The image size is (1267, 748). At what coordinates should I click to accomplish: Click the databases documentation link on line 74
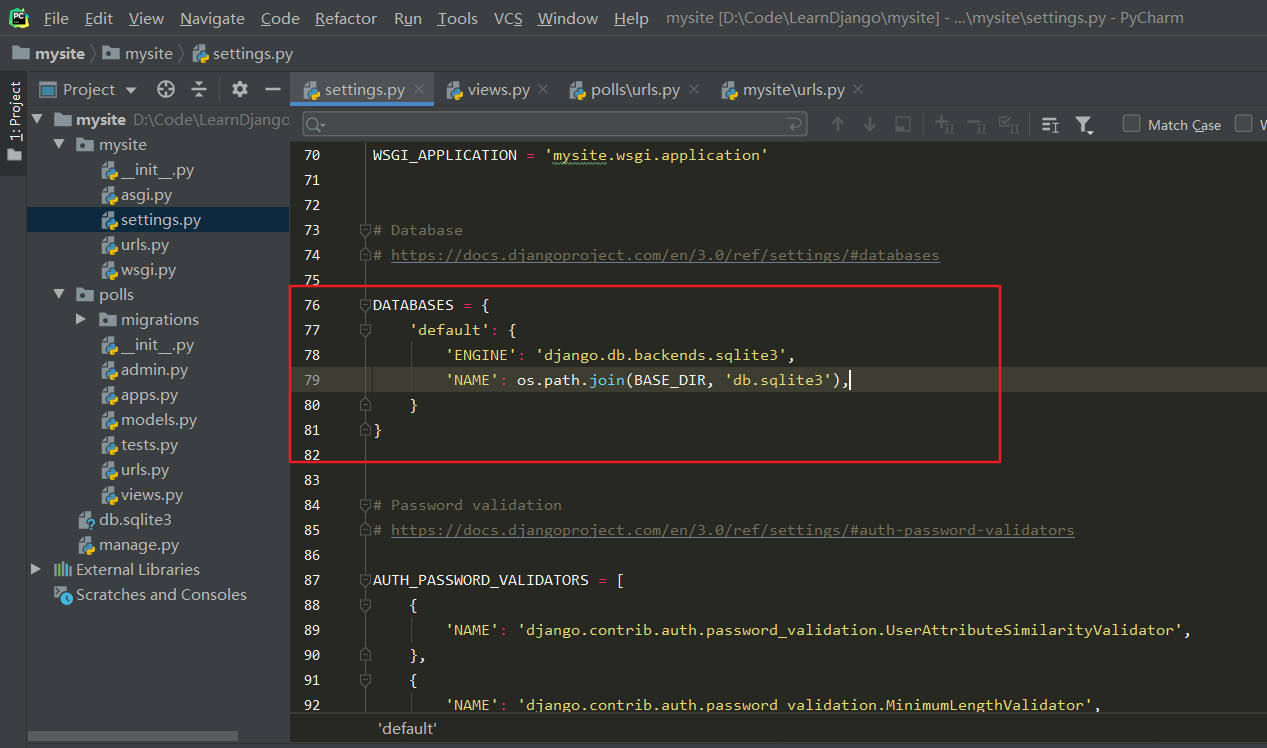tap(664, 255)
